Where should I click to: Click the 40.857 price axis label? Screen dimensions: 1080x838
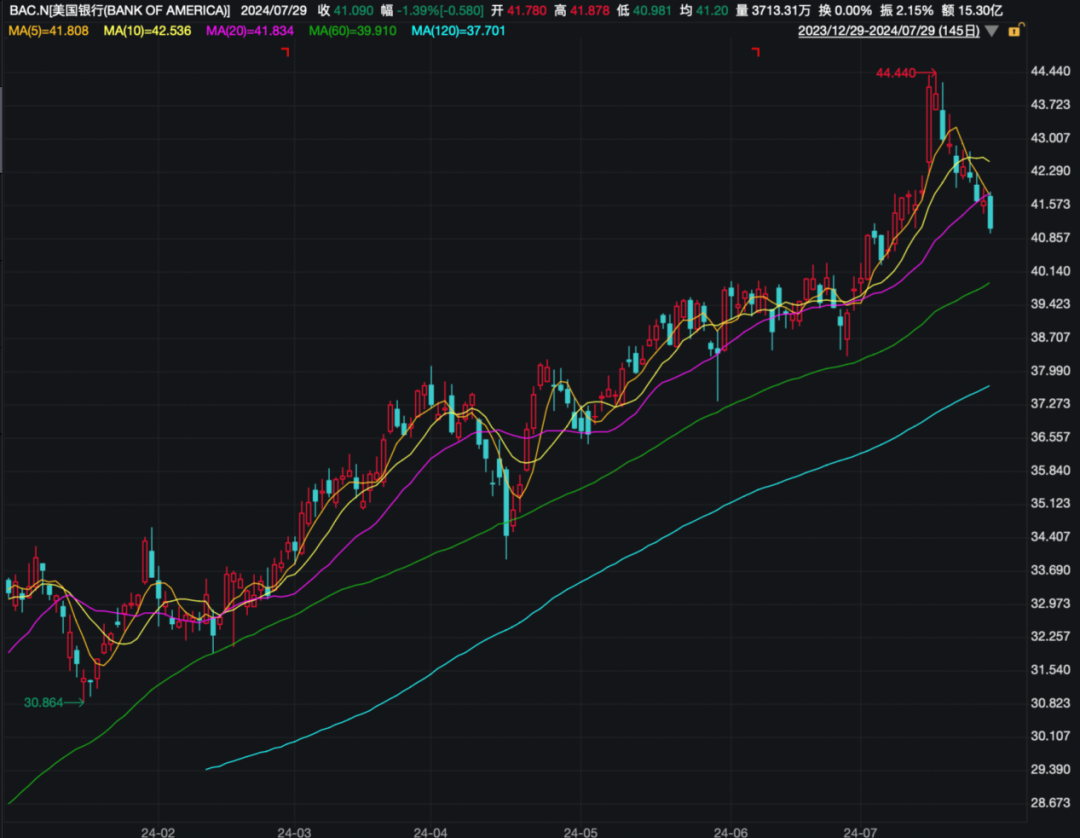(x=1049, y=238)
